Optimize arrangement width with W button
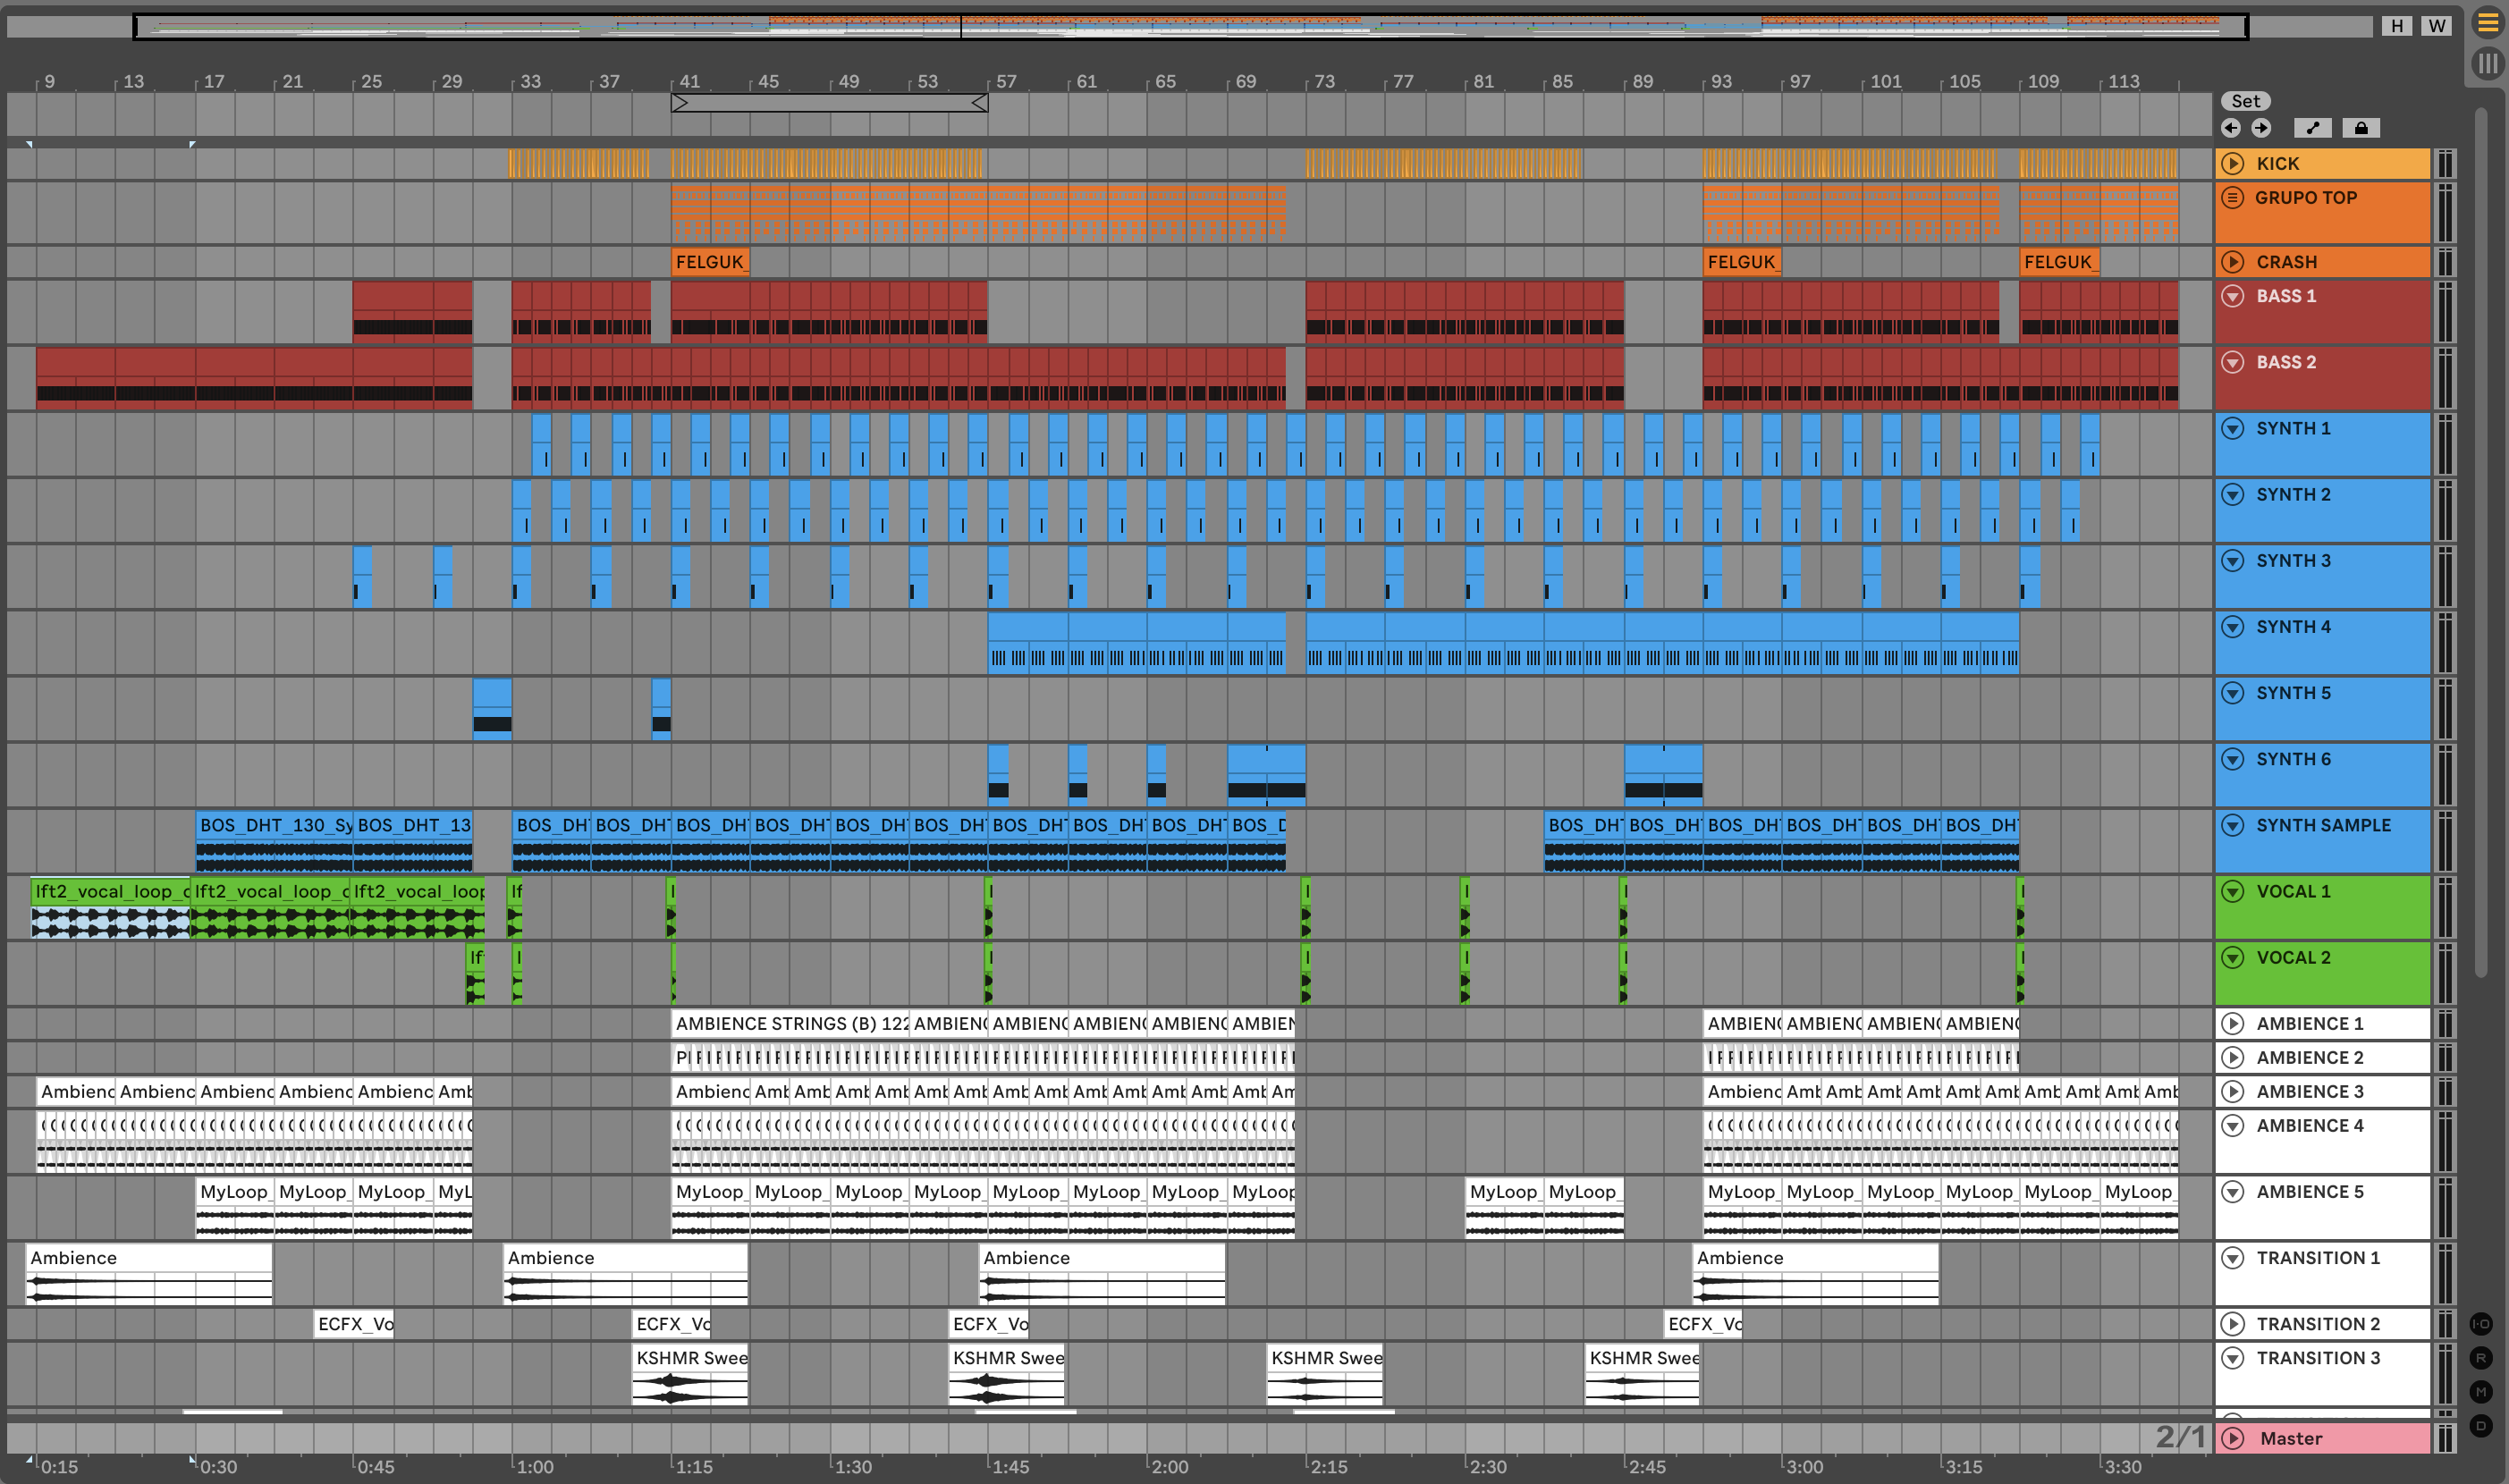This screenshot has height=1484, width=2509. (2437, 26)
